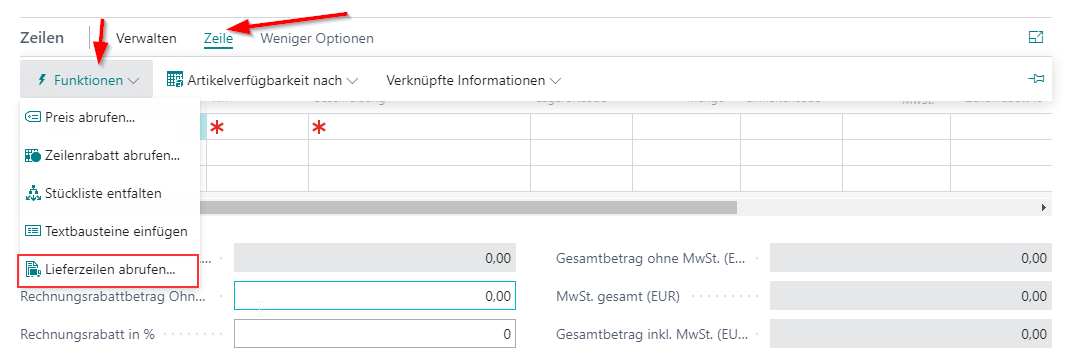1066x363 pixels.
Task: Click the Stückliste entfalten icon
Action: 33,193
